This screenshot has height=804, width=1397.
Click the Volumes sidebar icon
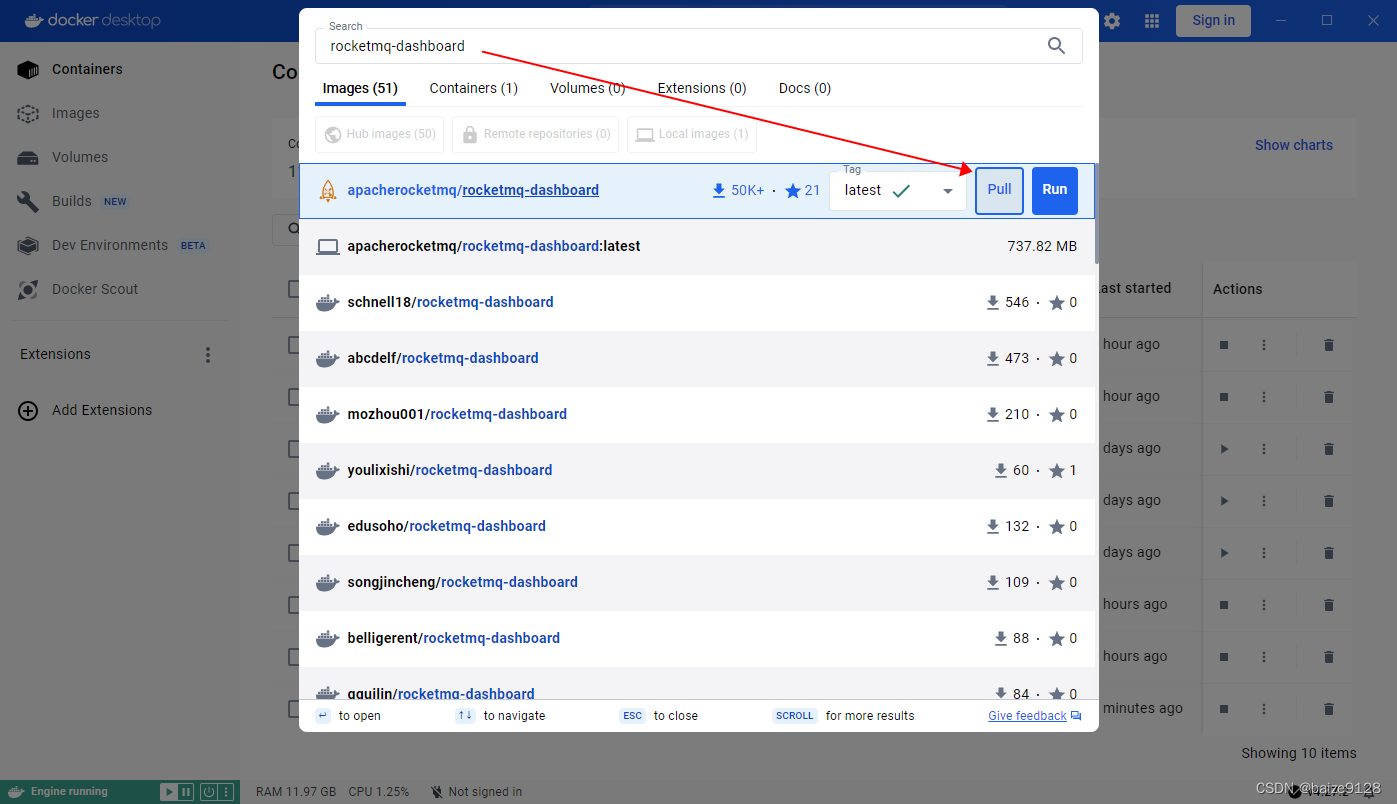click(x=28, y=157)
